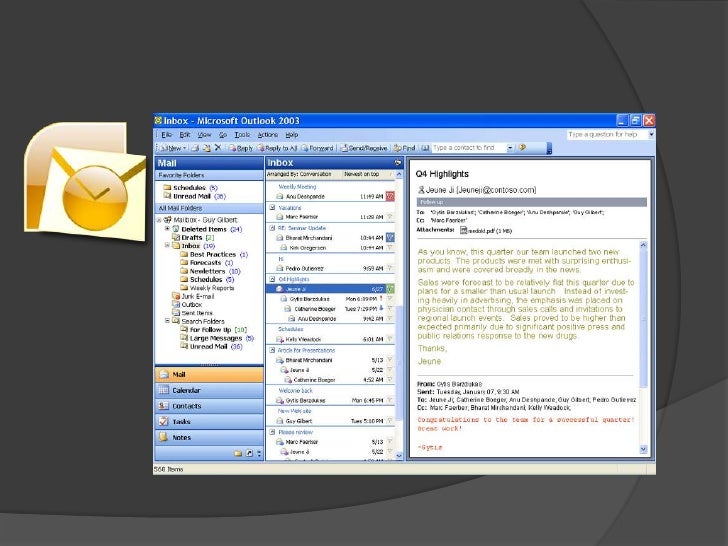Click the Drafts folder icon
This screenshot has width=728, height=546.
[x=176, y=237]
